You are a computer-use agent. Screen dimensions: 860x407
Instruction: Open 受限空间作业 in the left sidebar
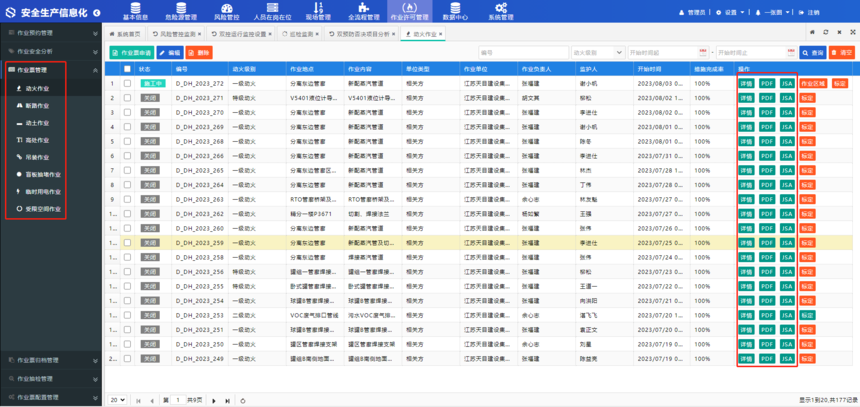click(42, 209)
